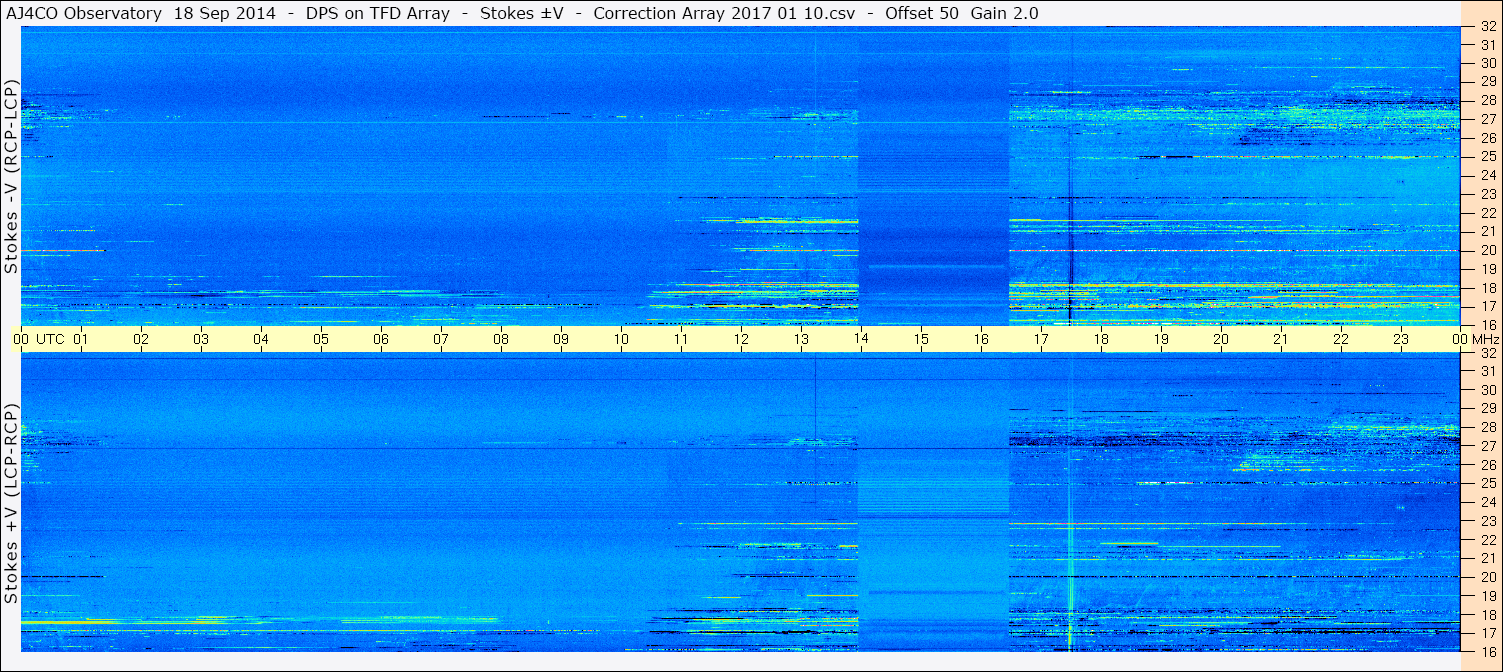Image resolution: width=1503 pixels, height=672 pixels.
Task: Click the 16 MHz label of Stokes +V panel
Action: 1488,651
